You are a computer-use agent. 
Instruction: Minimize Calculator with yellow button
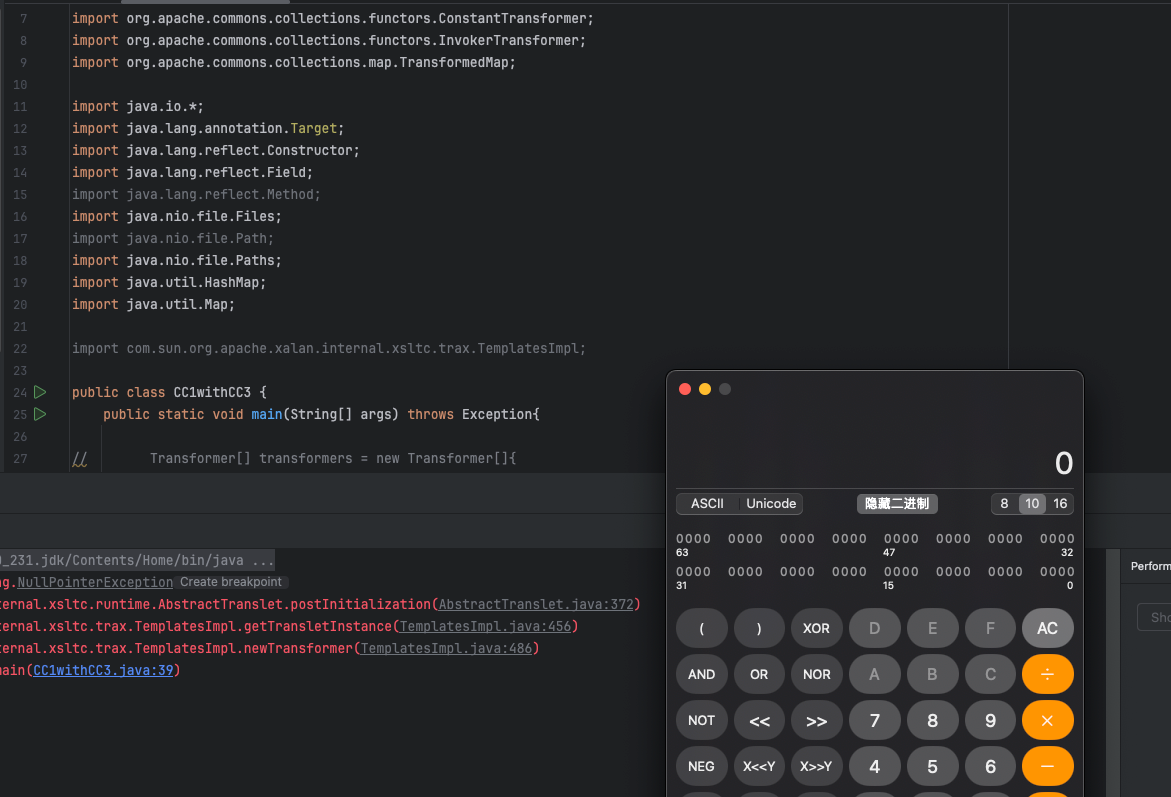pyautogui.click(x=705, y=389)
